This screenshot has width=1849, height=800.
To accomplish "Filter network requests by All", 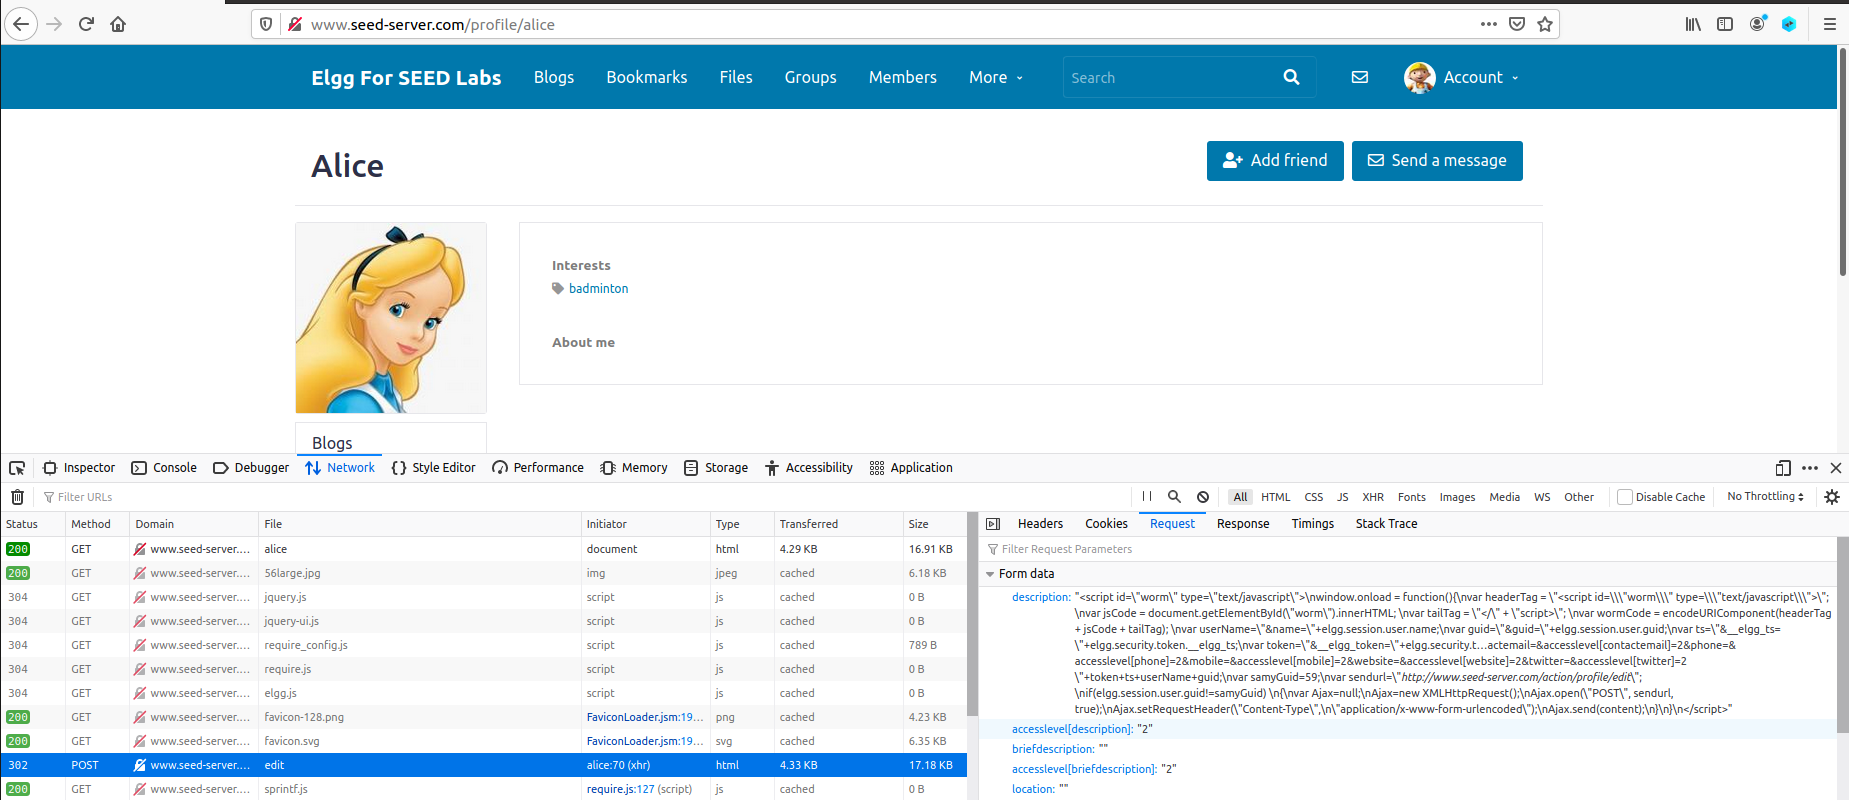I will [x=1240, y=497].
